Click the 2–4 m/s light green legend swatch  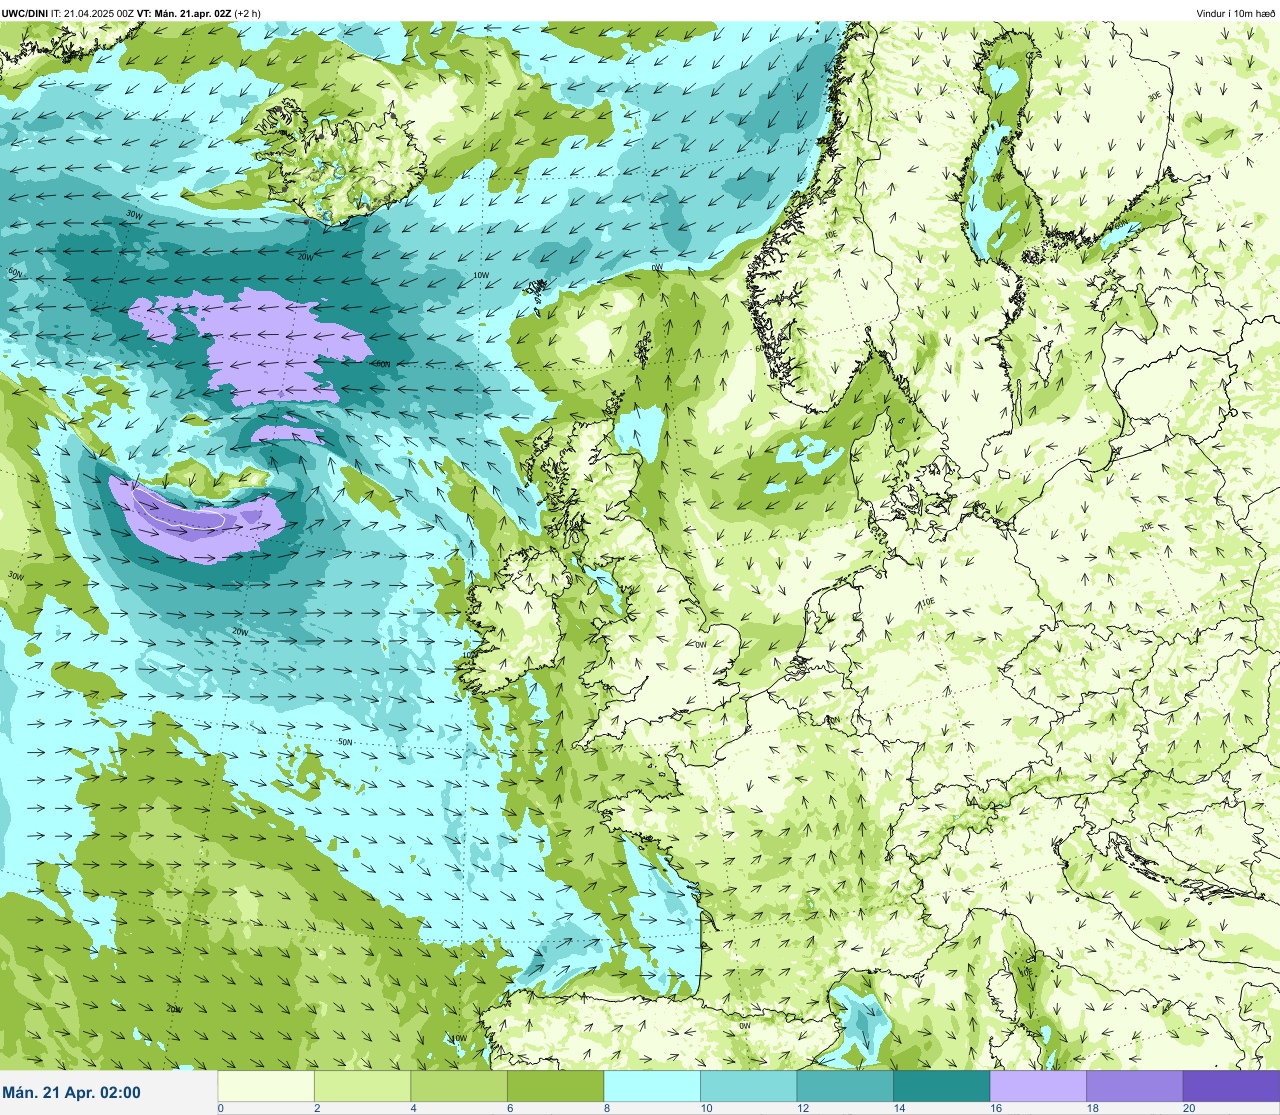362,1087
